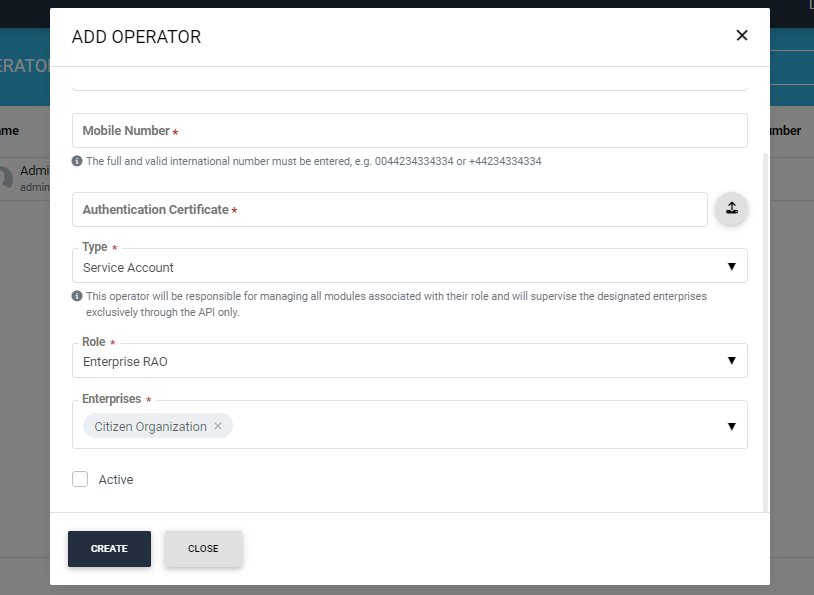The image size is (814, 595).
Task: Select the Citizen Organization chip label
Action: 150,426
